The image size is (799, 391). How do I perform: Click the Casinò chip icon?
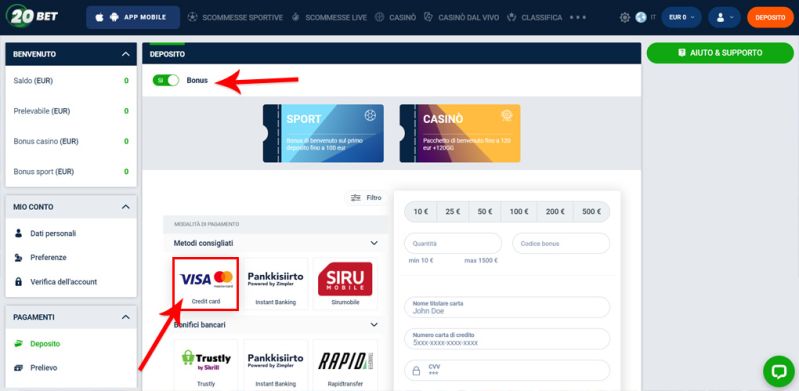(379, 17)
